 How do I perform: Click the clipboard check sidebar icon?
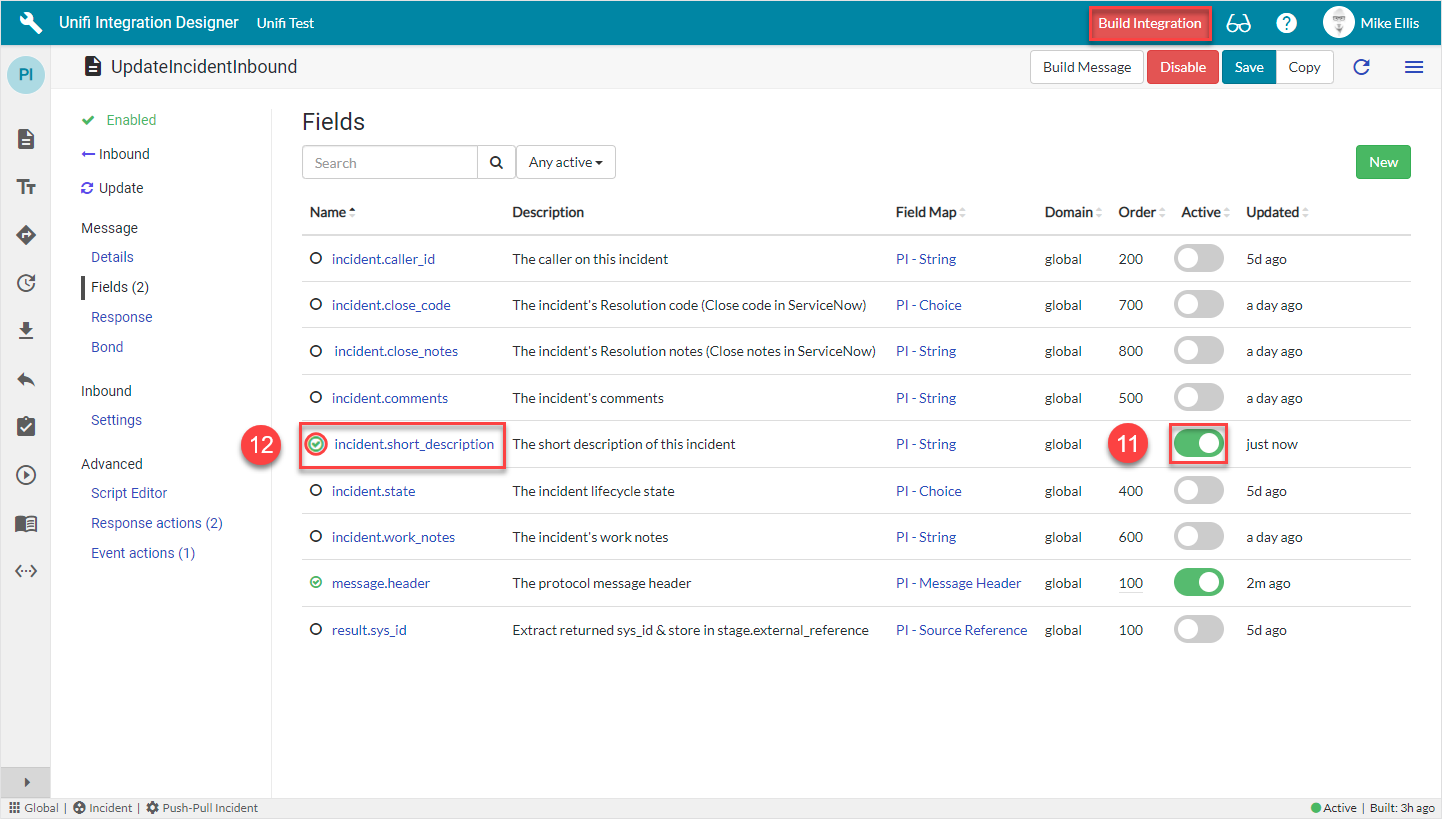27,427
